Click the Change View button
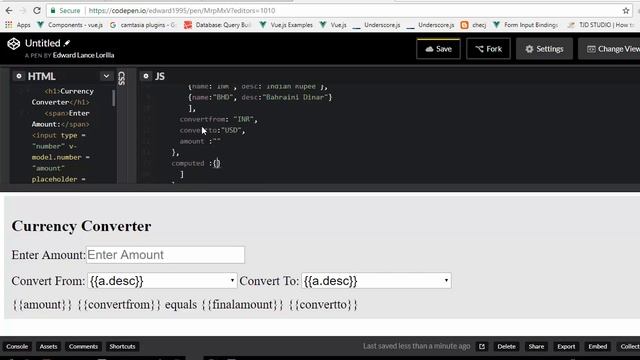 609,49
